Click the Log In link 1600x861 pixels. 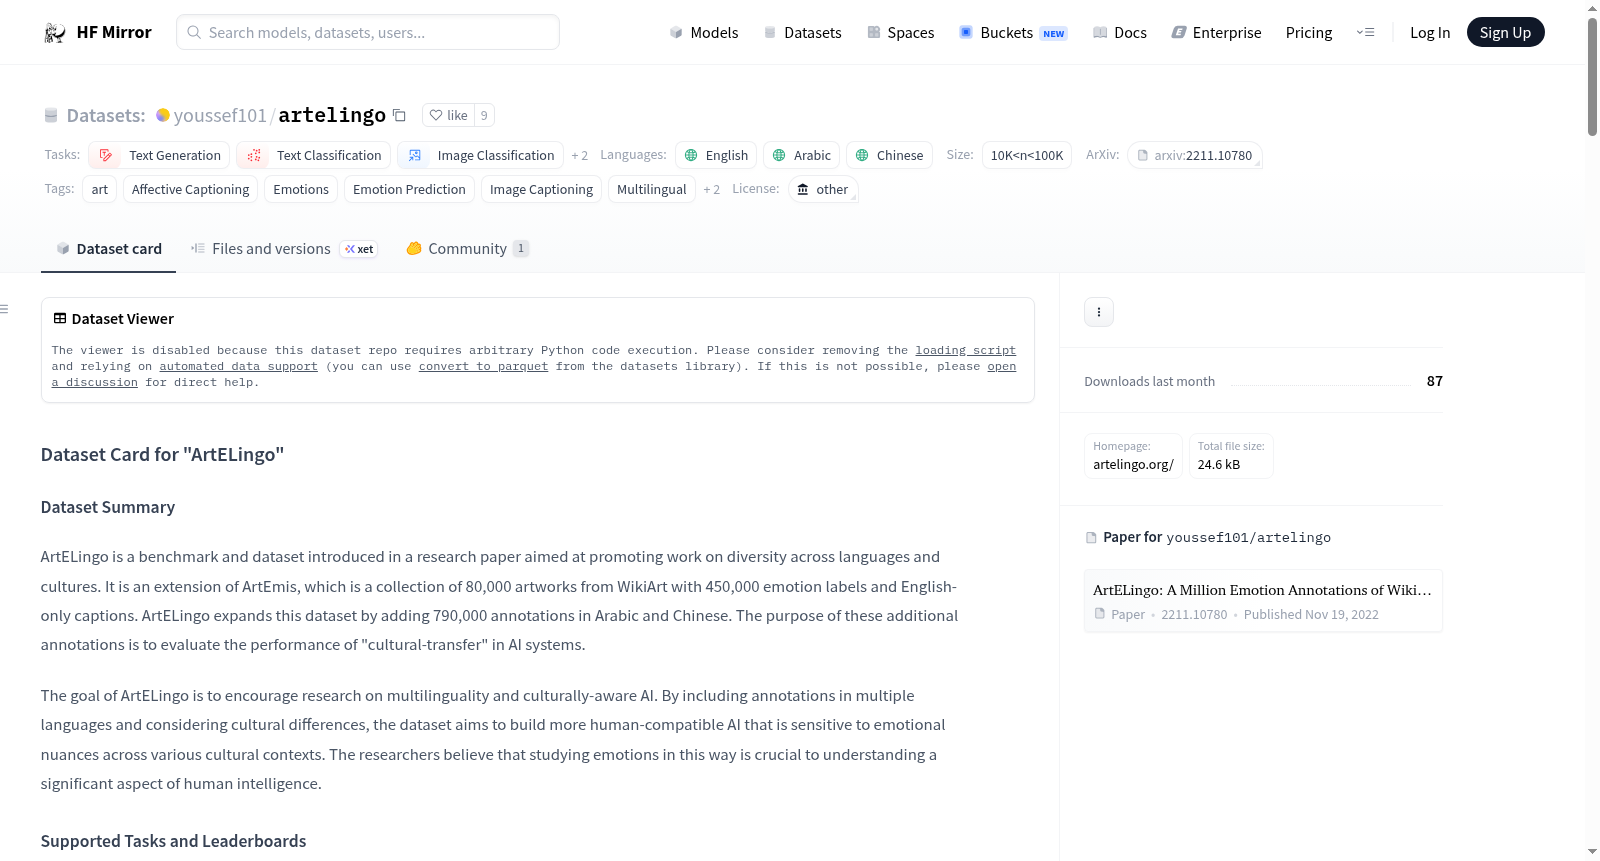click(1430, 32)
